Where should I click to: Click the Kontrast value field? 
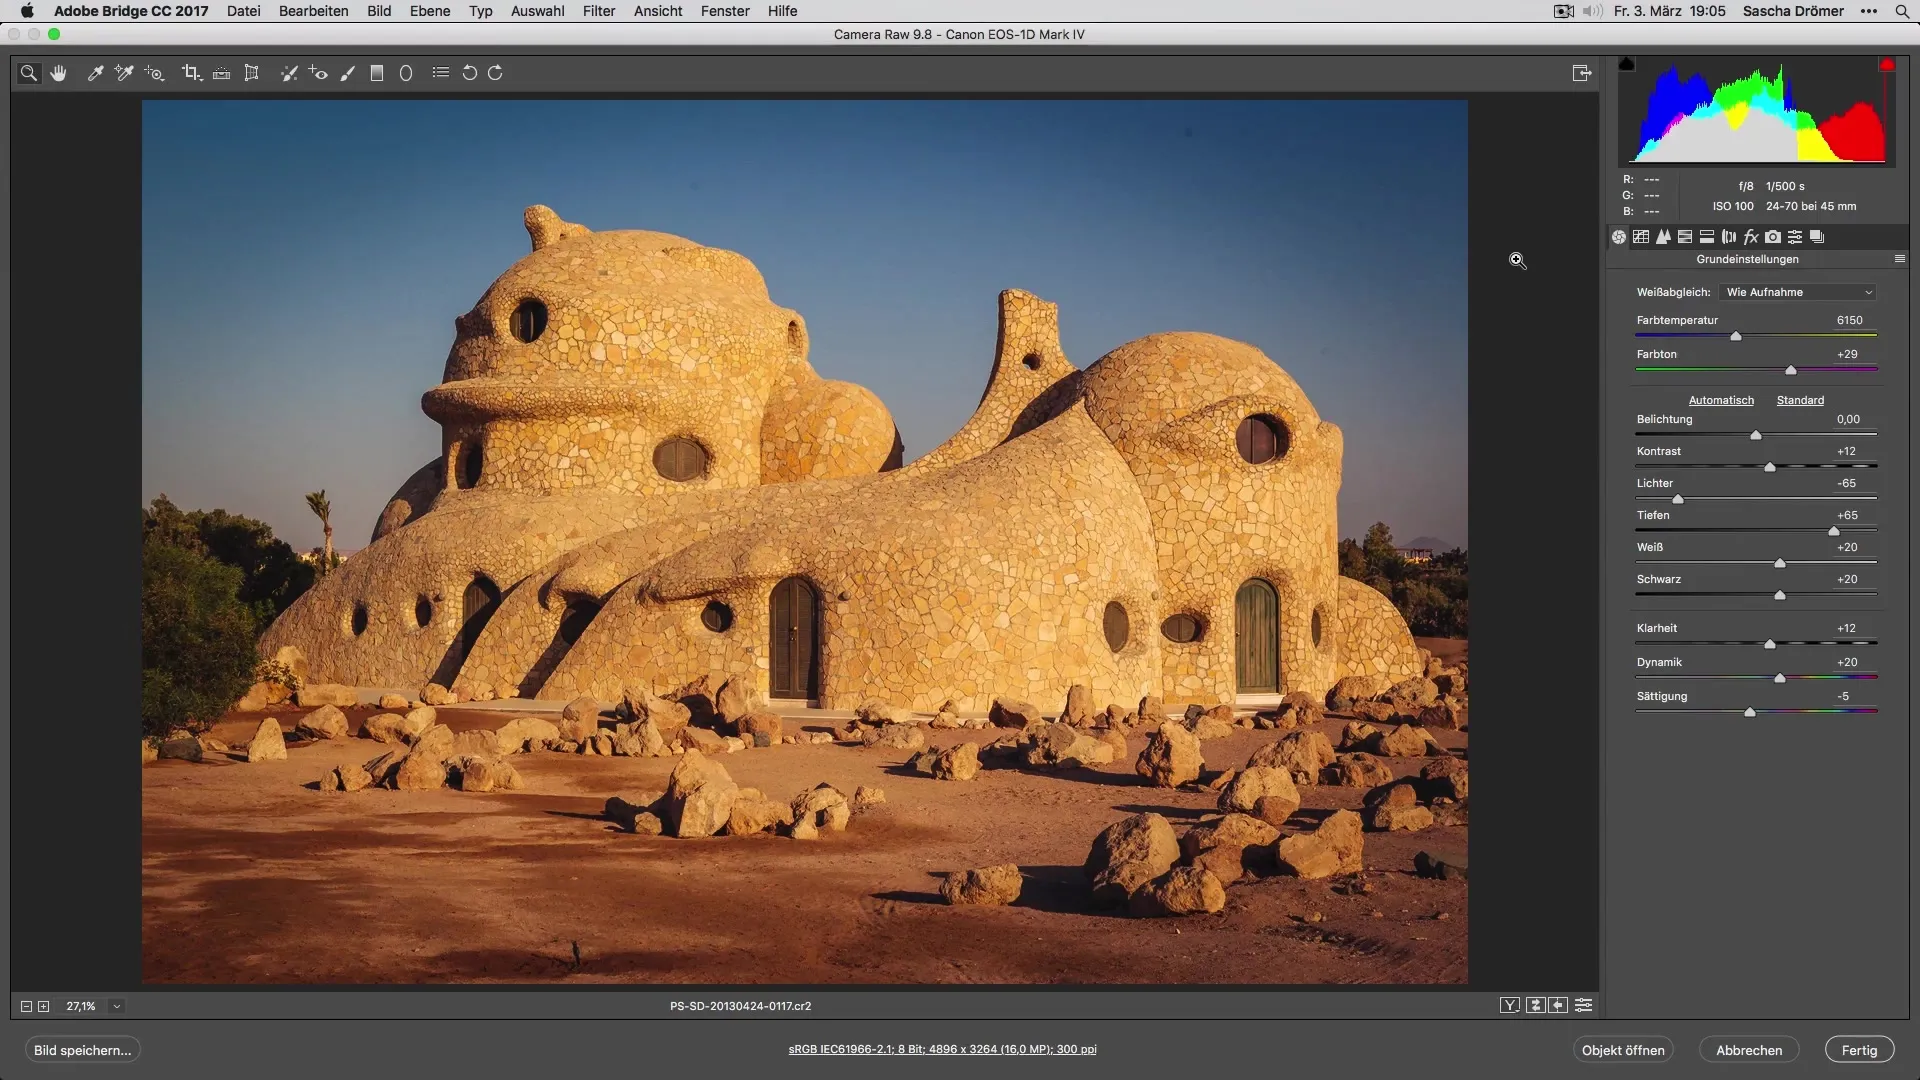1846,451
